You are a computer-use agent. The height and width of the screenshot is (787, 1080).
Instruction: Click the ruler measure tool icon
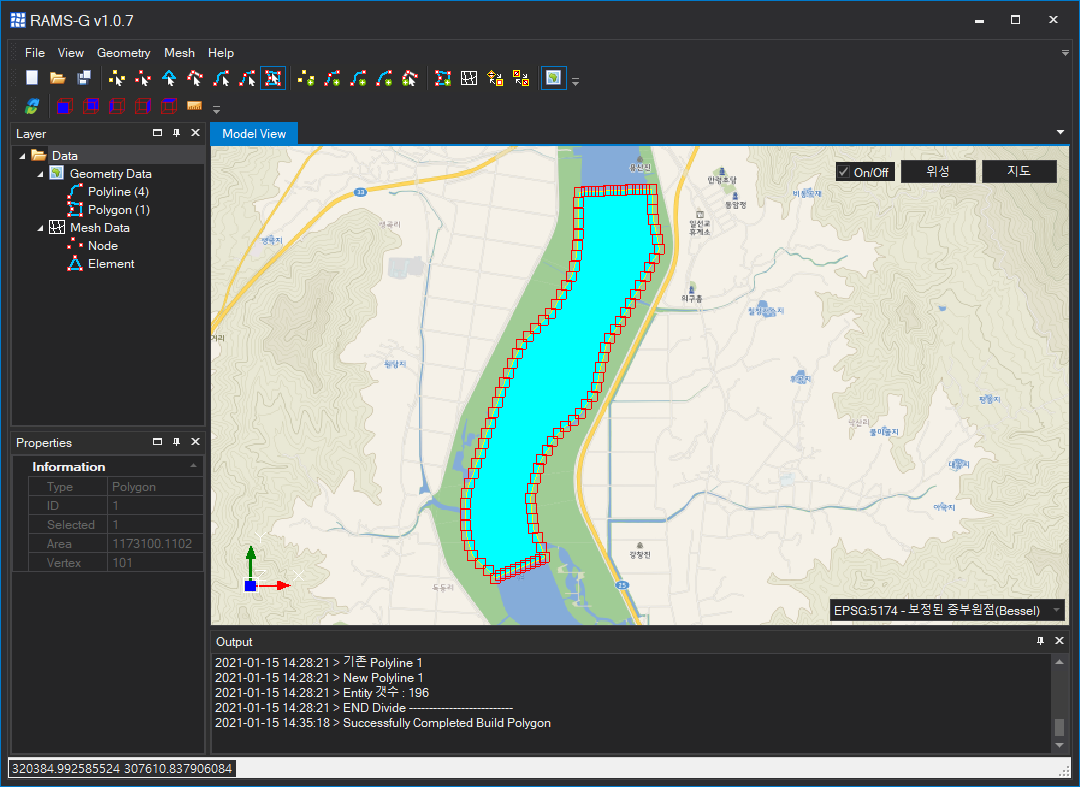point(194,106)
